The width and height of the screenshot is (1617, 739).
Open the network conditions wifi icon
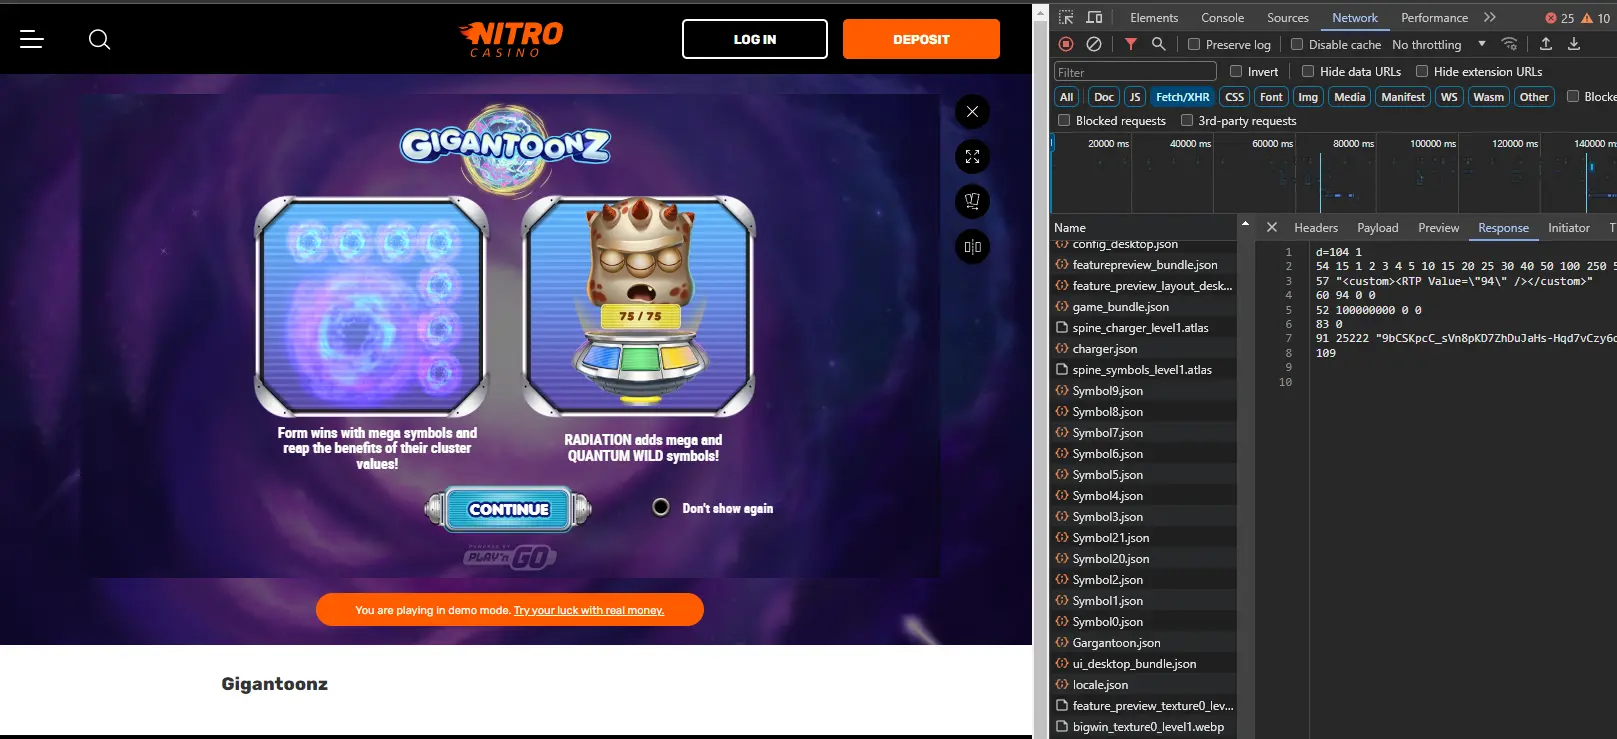tap(1510, 44)
